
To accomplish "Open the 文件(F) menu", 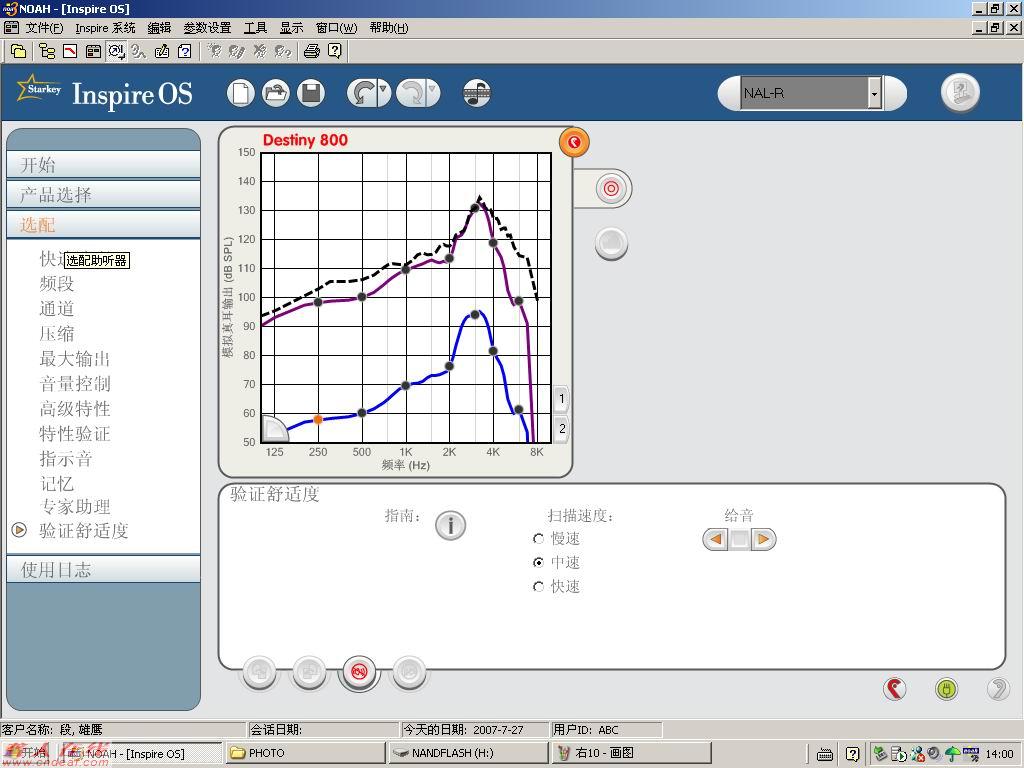I will [44, 27].
